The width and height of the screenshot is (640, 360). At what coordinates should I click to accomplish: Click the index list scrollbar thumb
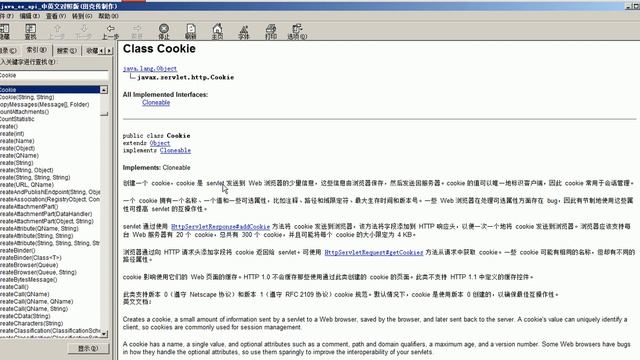point(104,105)
